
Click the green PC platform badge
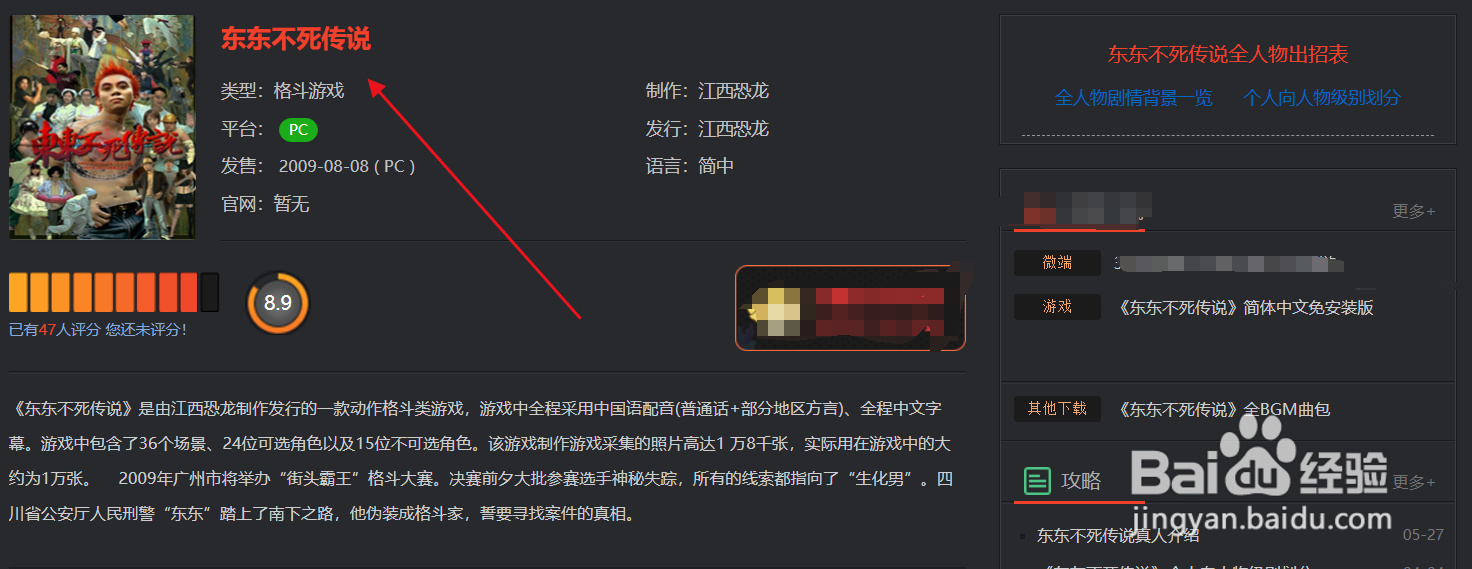click(298, 129)
